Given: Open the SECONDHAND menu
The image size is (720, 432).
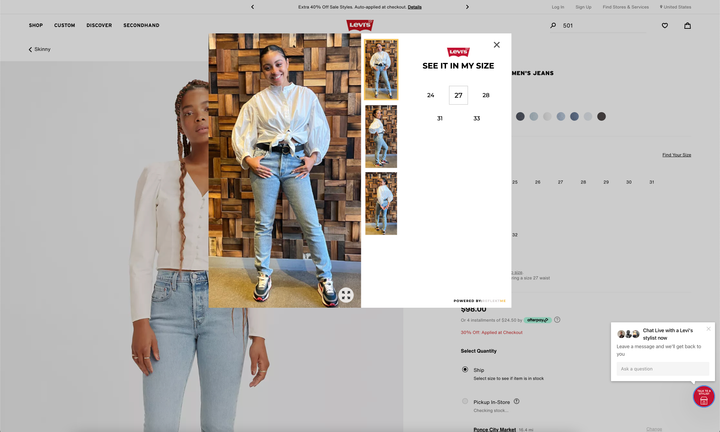Looking at the screenshot, I should (x=141, y=25).
